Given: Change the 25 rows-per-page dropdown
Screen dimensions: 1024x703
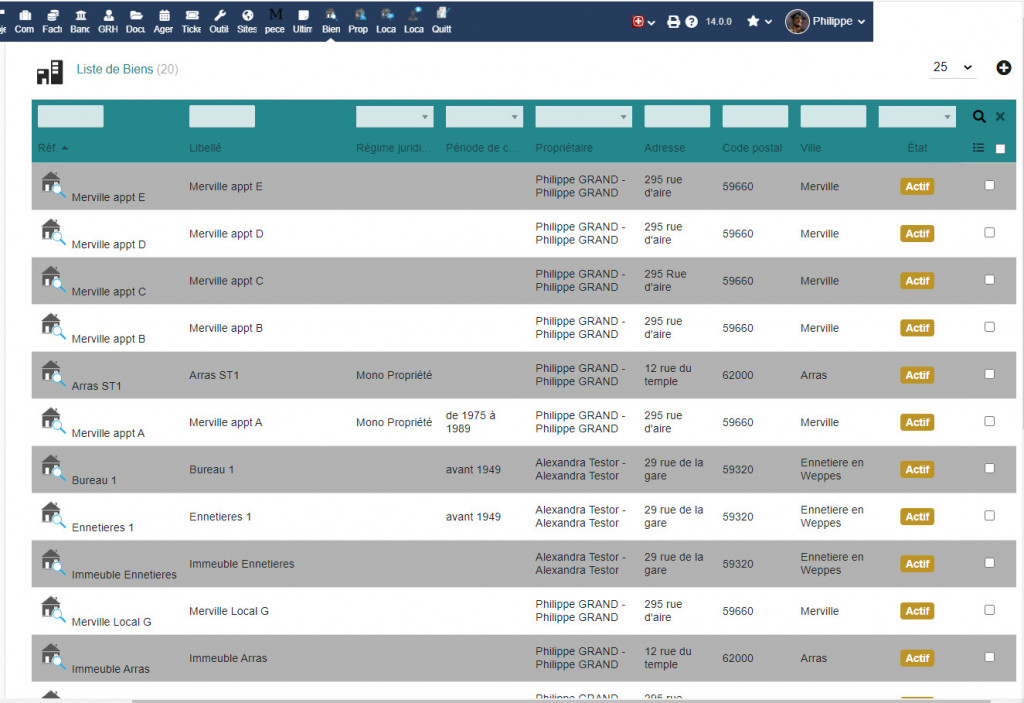Looking at the screenshot, I should (952, 67).
